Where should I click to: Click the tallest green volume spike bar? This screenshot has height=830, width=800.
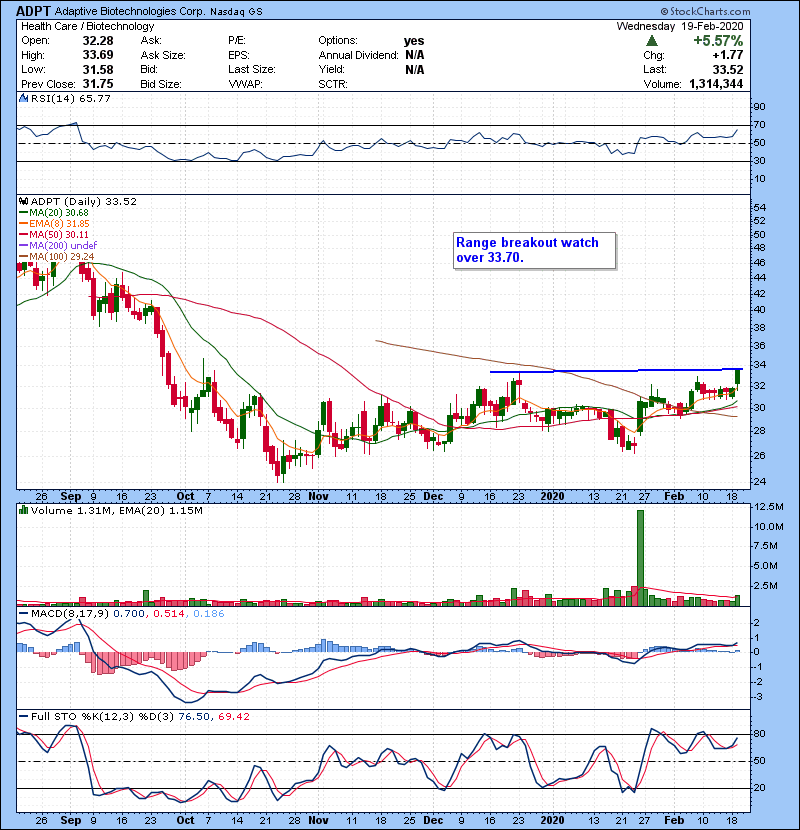[x=641, y=557]
